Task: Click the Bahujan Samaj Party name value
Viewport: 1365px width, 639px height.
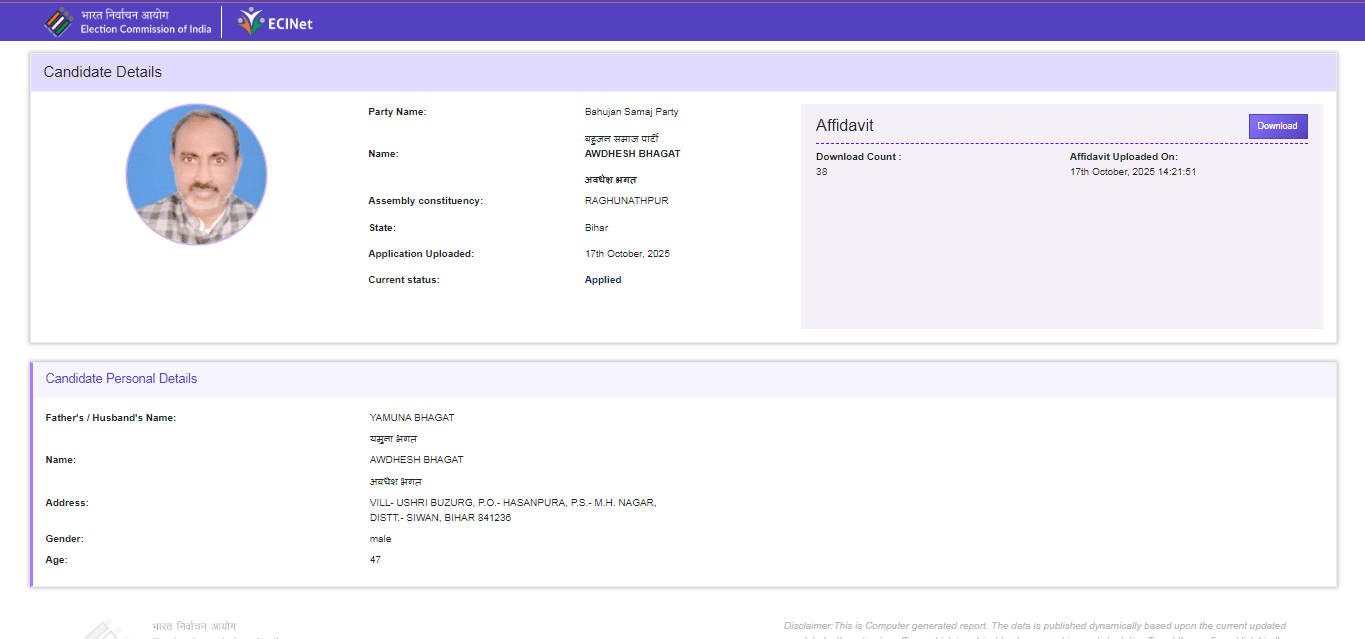Action: (631, 112)
